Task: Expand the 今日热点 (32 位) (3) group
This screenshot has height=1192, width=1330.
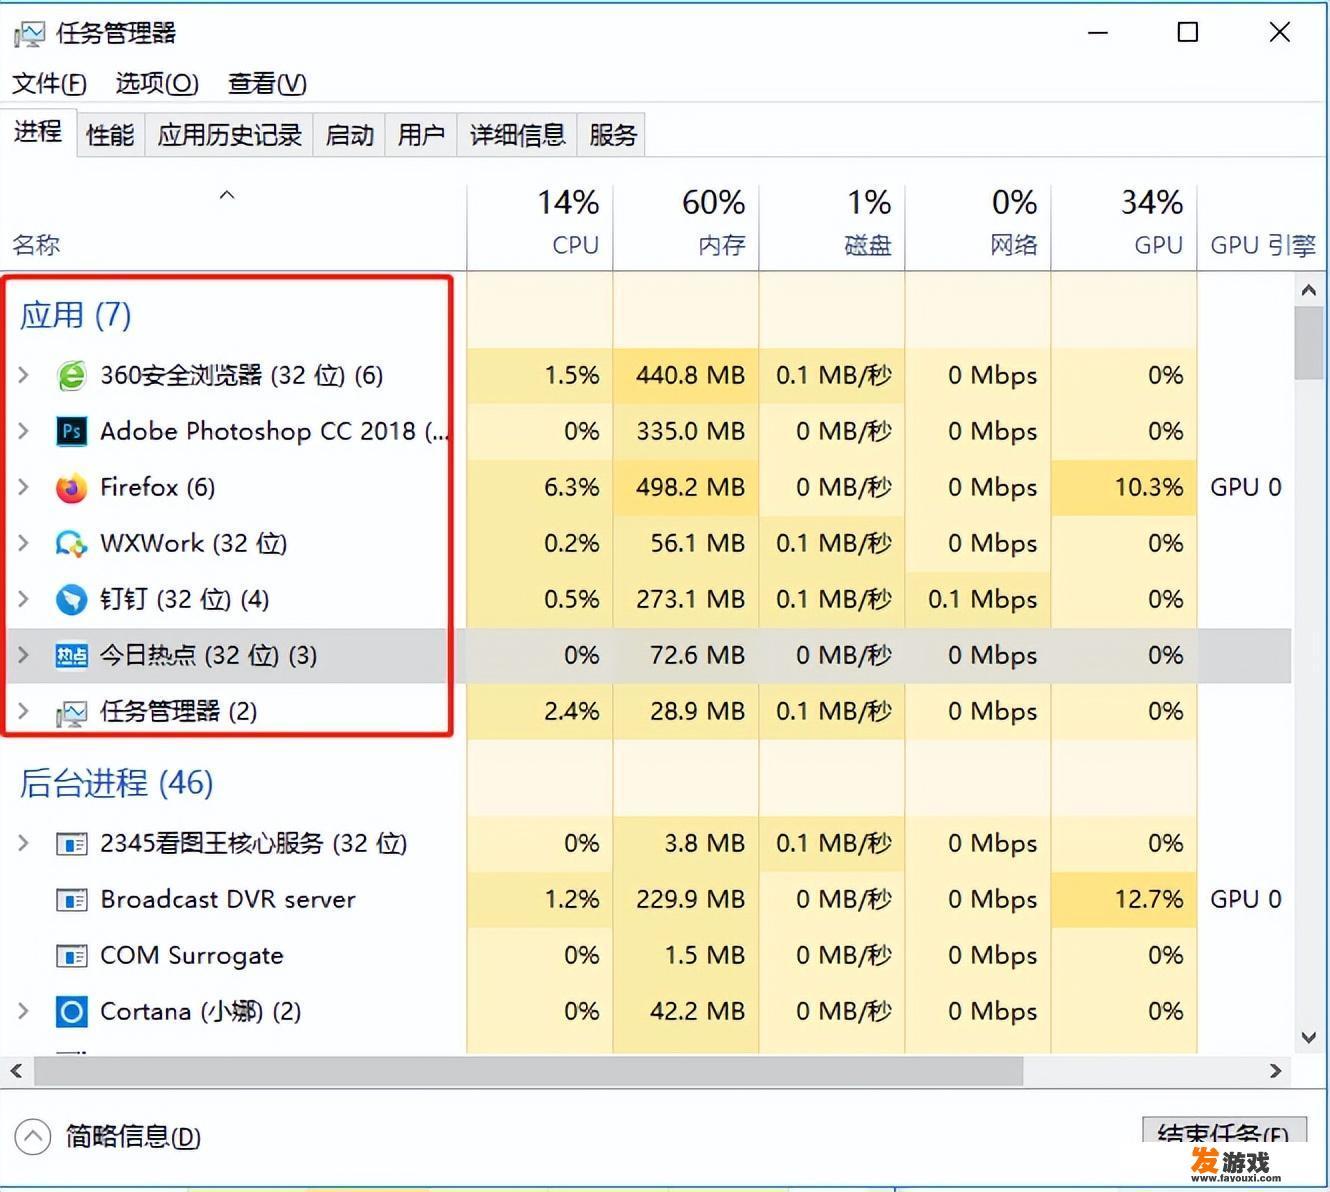Action: [x=24, y=655]
